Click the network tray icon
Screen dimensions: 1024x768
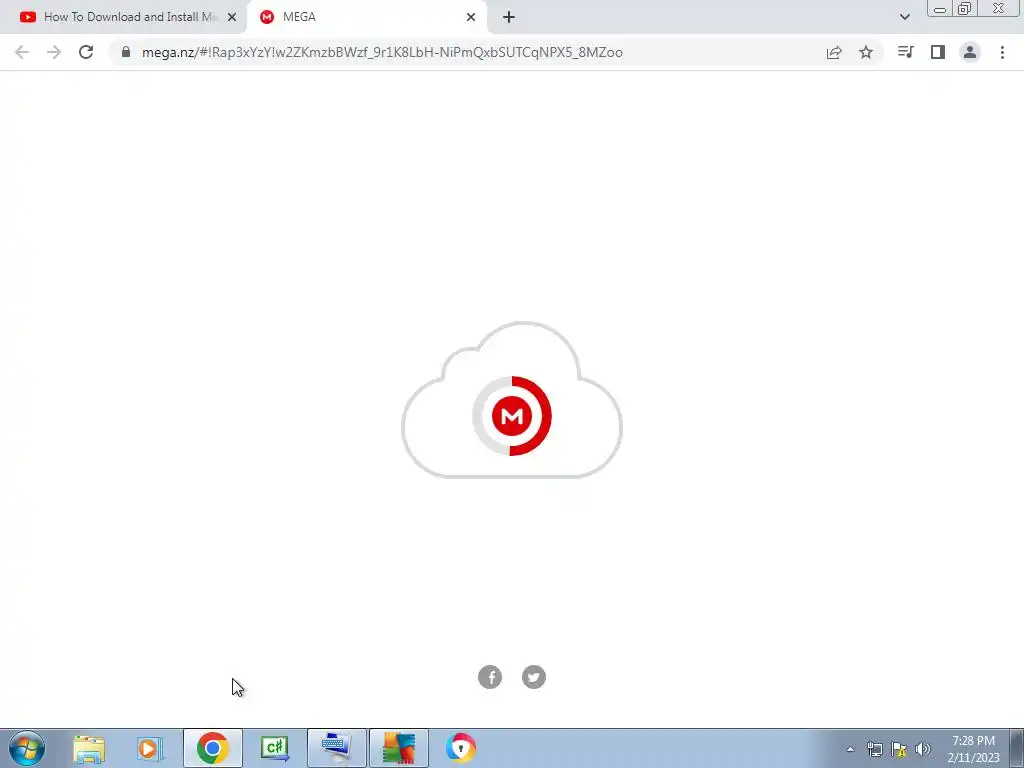[874, 749]
